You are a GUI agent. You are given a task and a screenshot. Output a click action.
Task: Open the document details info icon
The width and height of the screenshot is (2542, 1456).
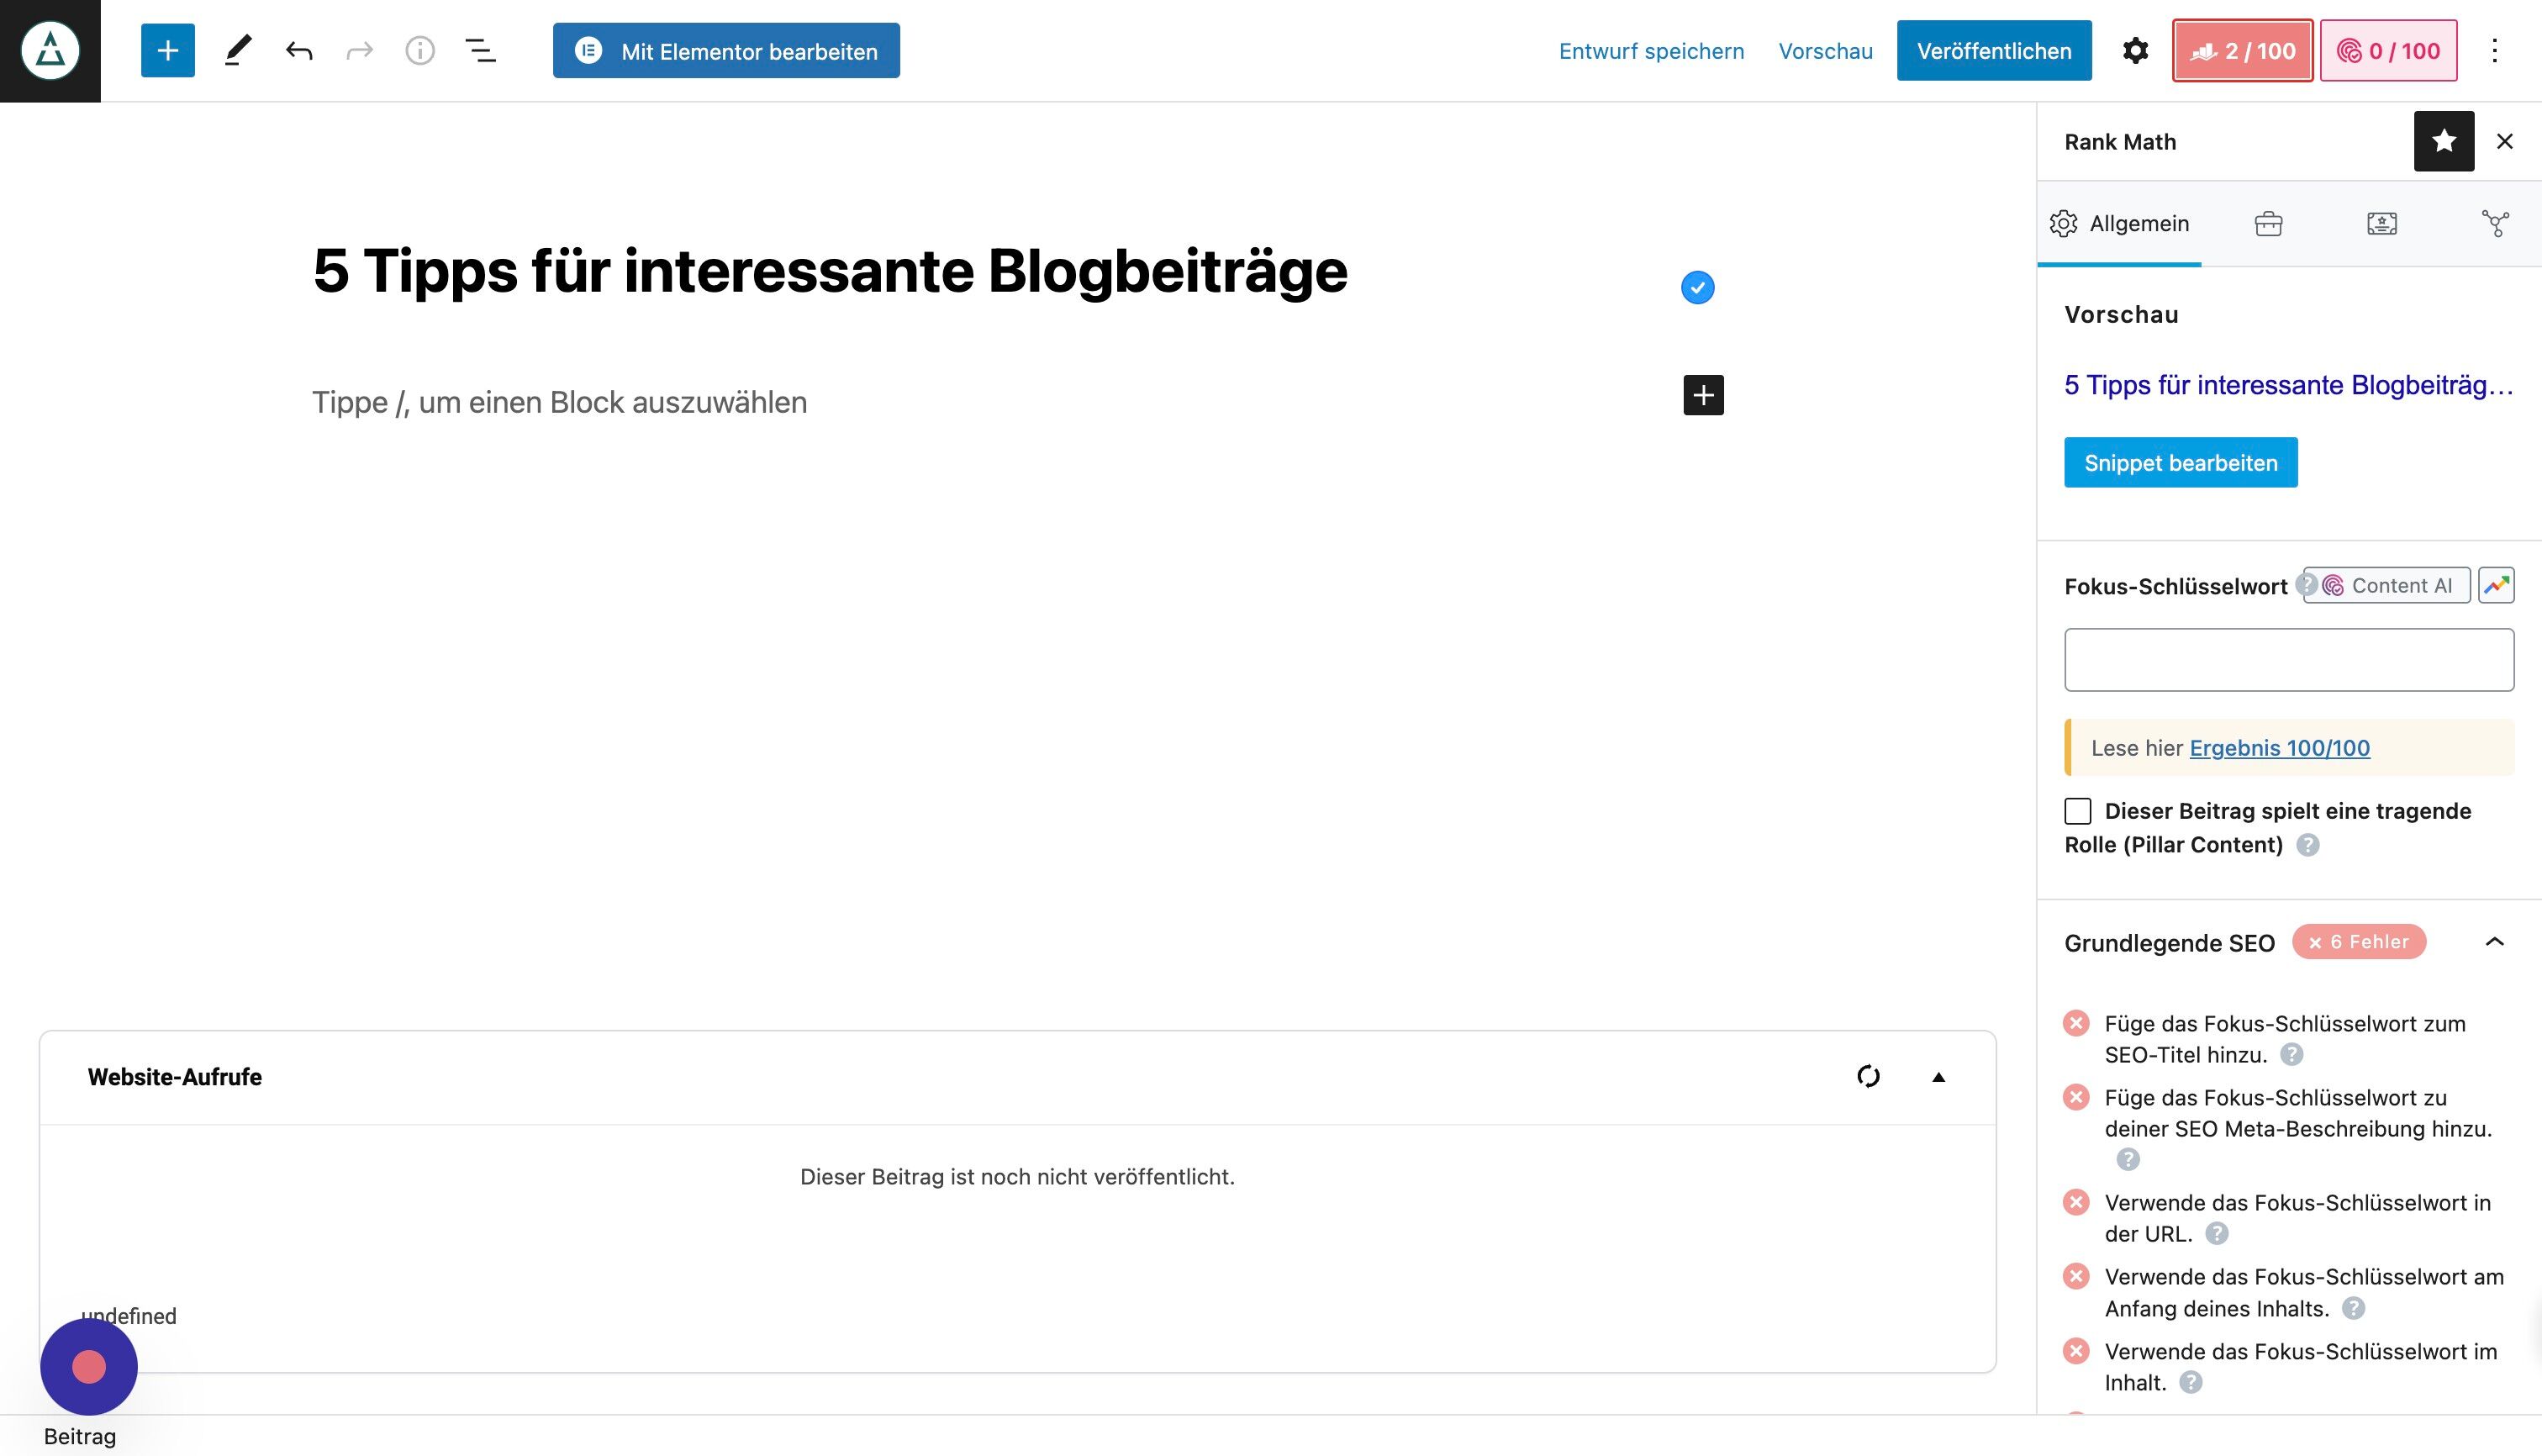click(420, 50)
